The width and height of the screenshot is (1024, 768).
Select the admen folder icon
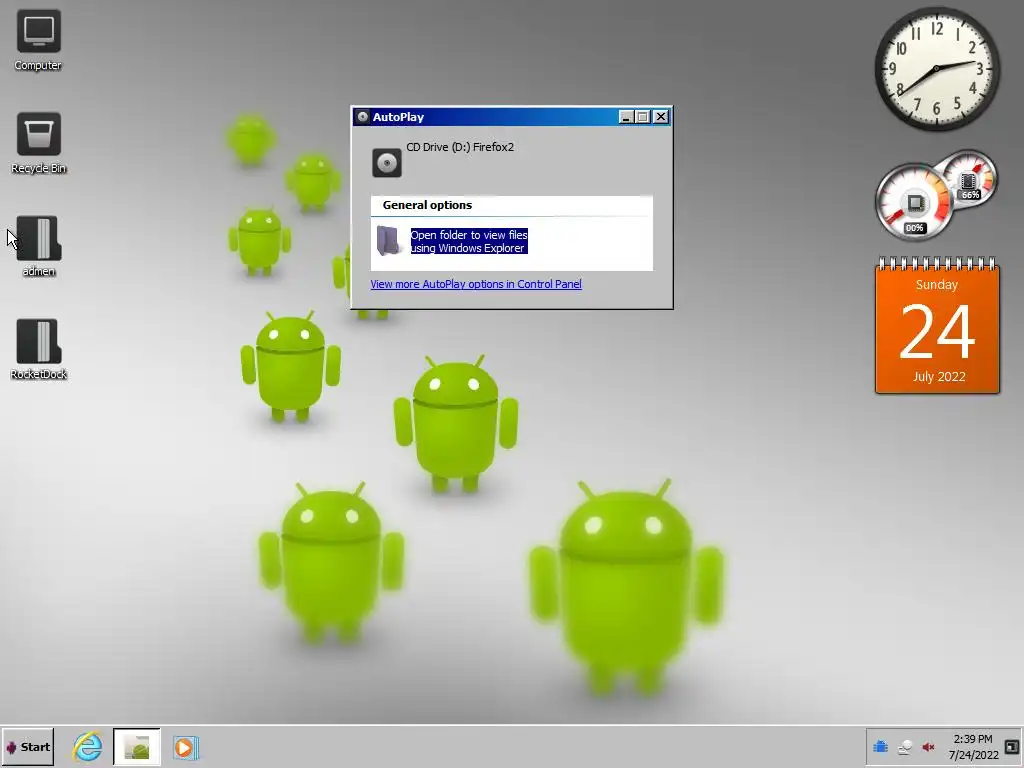pos(39,246)
